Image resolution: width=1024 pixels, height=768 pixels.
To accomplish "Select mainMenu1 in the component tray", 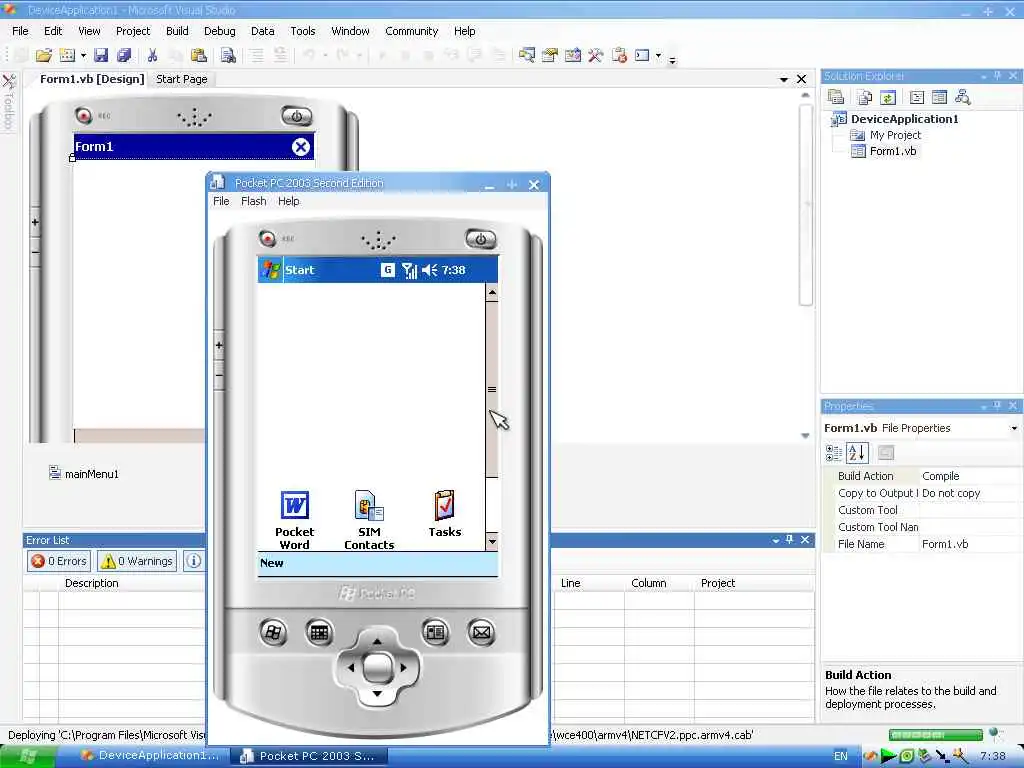I will coord(84,473).
